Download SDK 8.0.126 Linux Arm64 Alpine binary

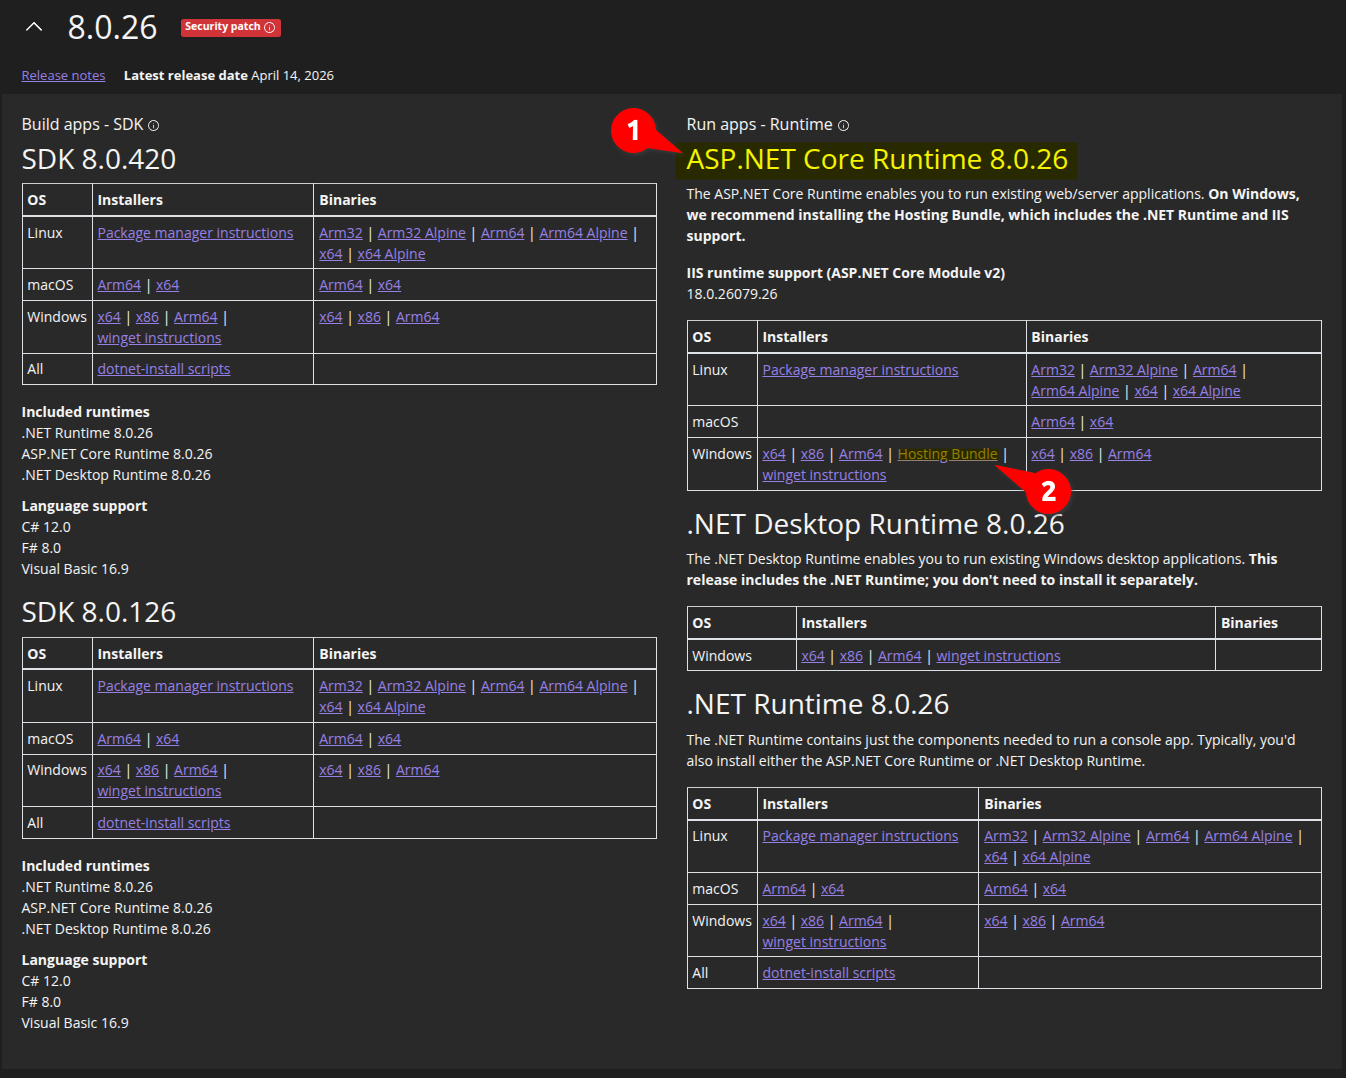tap(583, 686)
